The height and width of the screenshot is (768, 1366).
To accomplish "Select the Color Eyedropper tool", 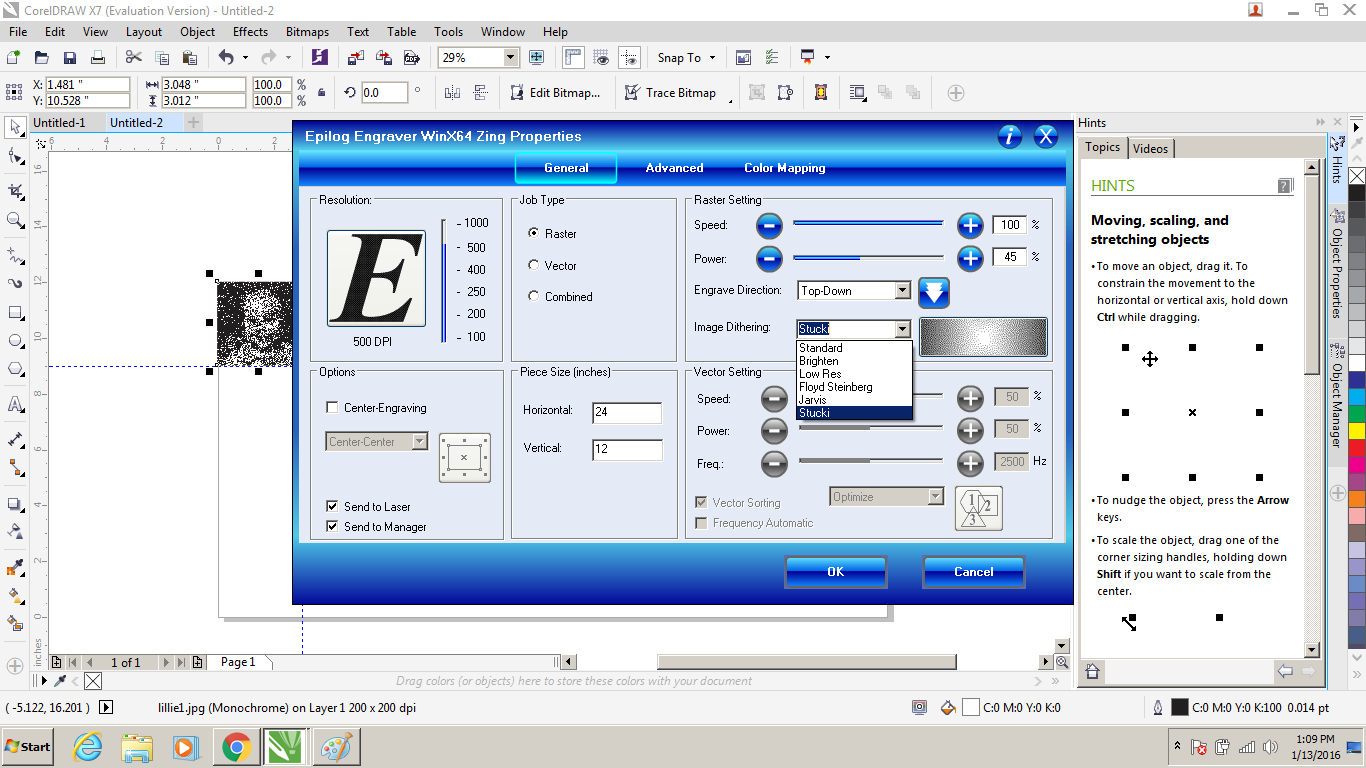I will click(x=15, y=567).
